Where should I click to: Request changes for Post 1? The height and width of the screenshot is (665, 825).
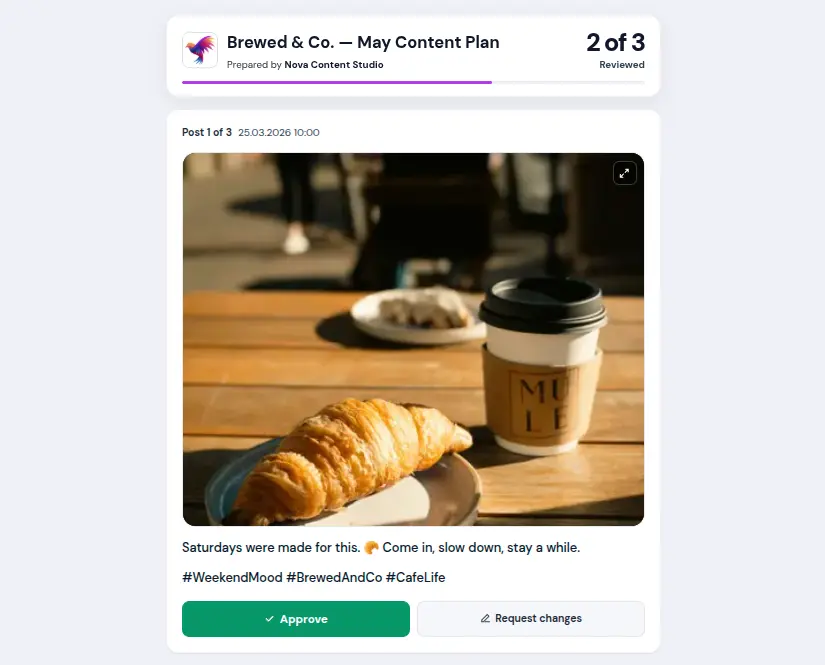click(x=530, y=618)
